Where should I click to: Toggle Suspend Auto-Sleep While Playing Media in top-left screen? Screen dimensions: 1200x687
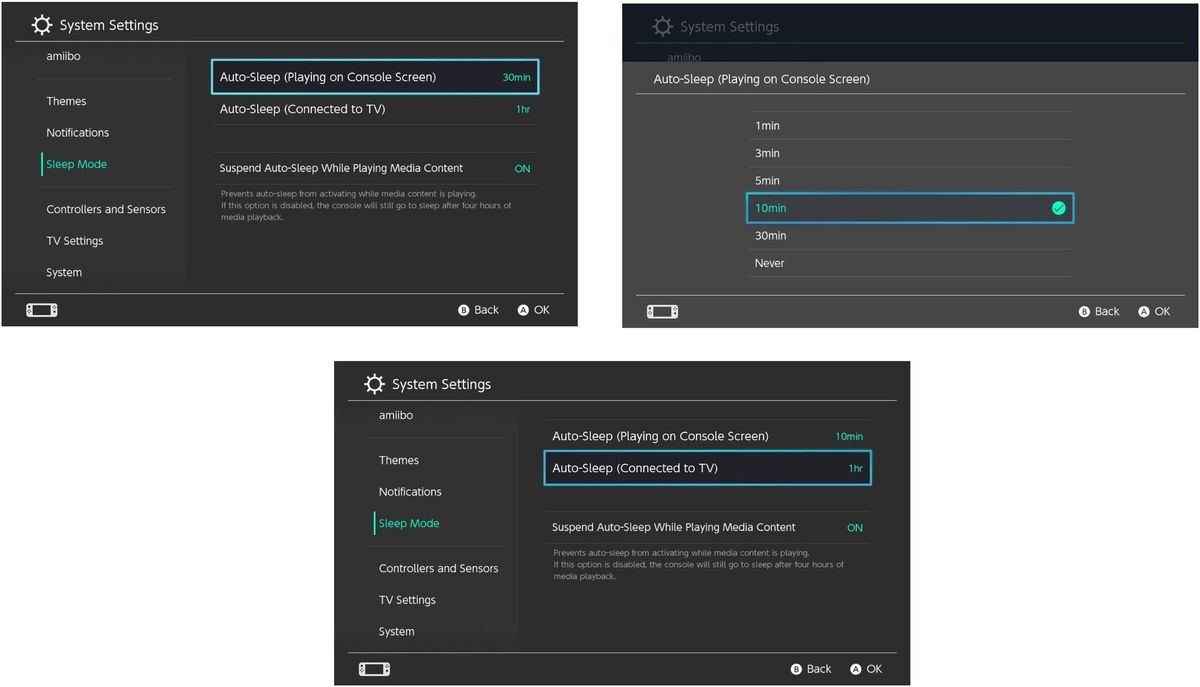click(376, 168)
